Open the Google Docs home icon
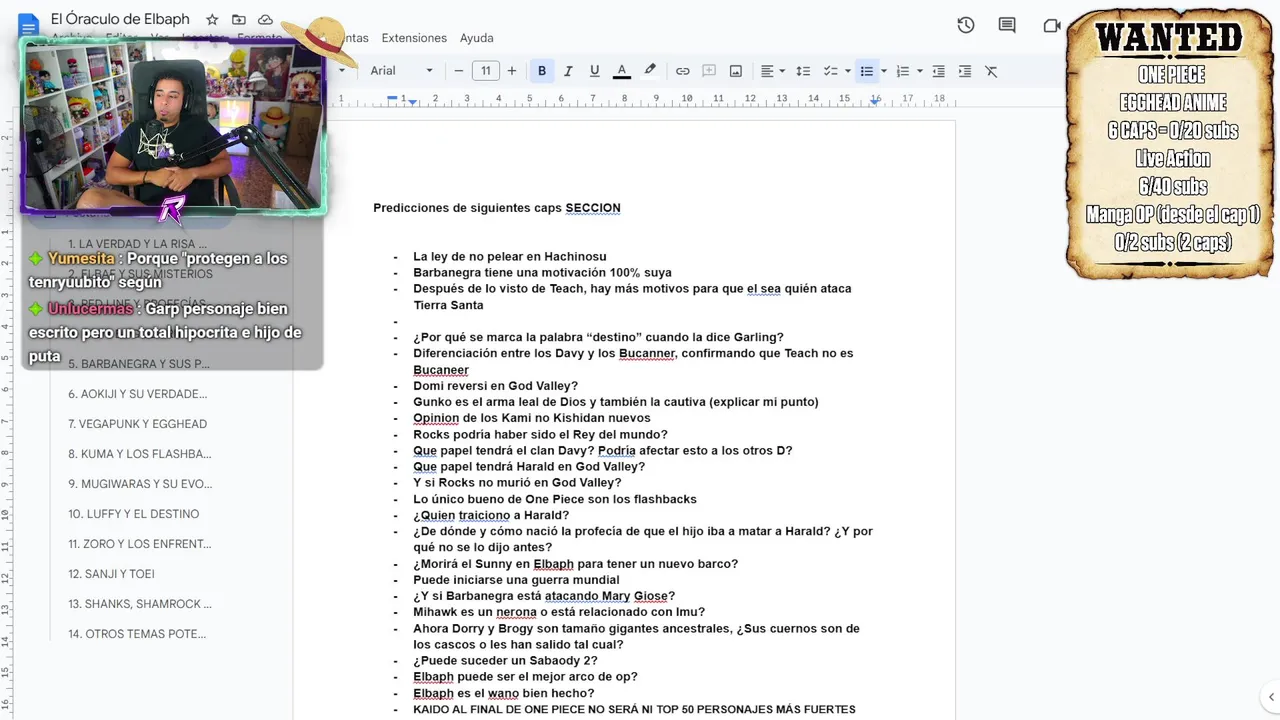Viewport: 1280px width, 720px height. [28, 24]
